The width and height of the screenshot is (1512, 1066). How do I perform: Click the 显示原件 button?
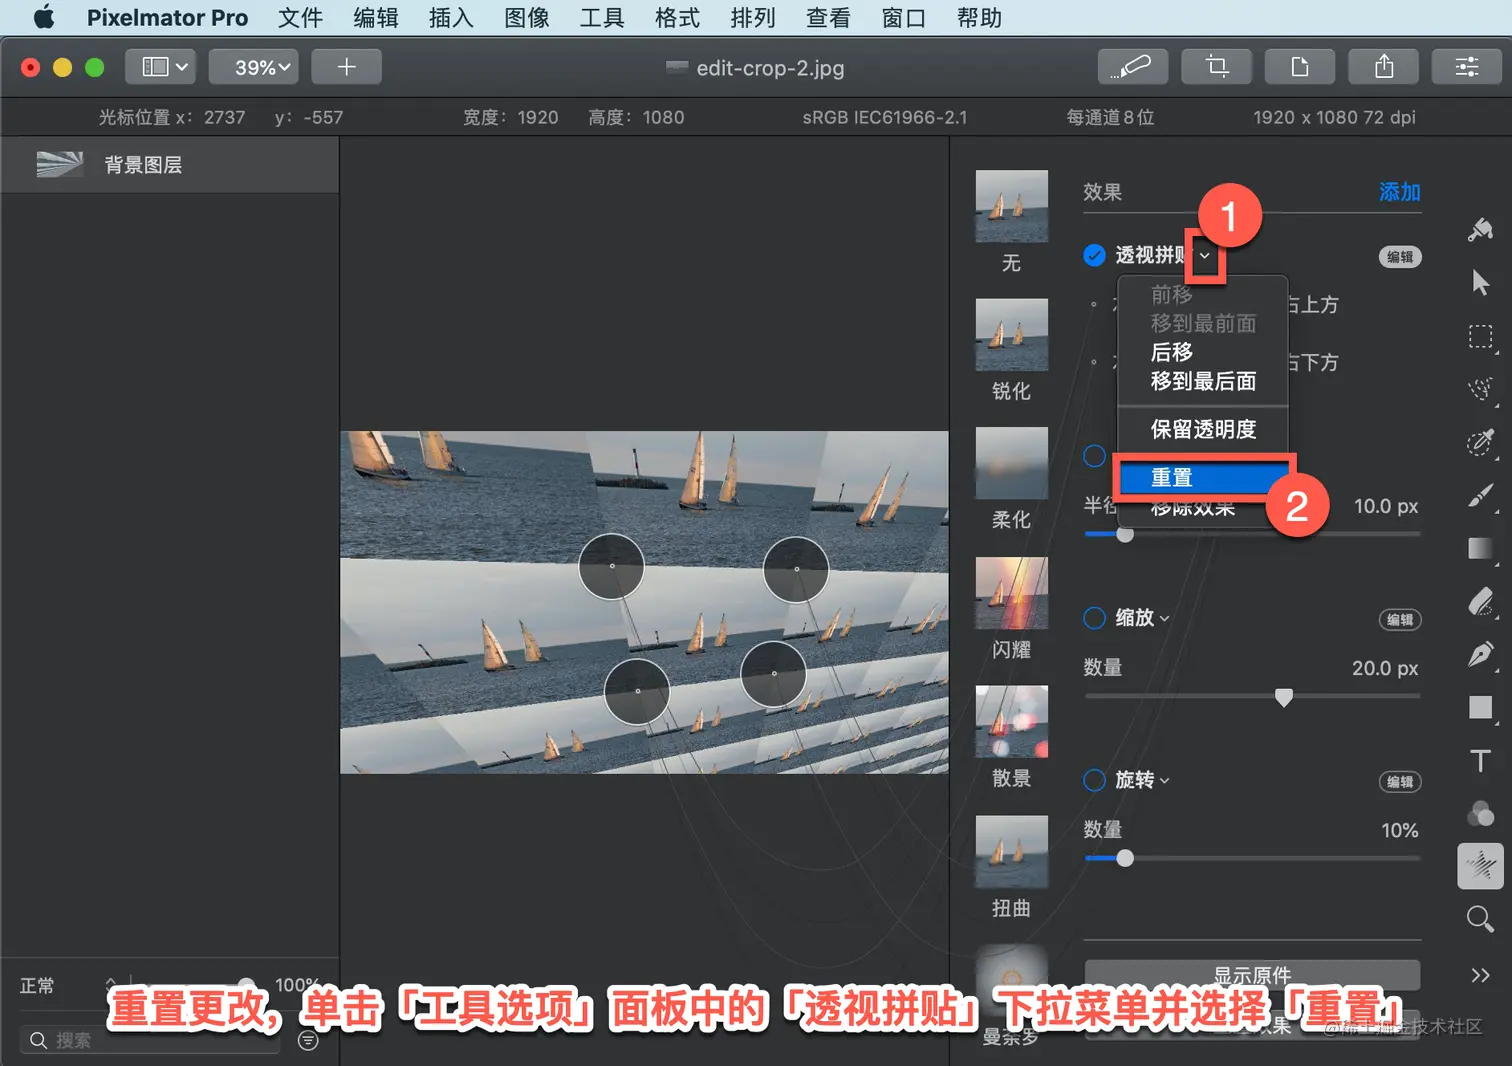point(1252,975)
